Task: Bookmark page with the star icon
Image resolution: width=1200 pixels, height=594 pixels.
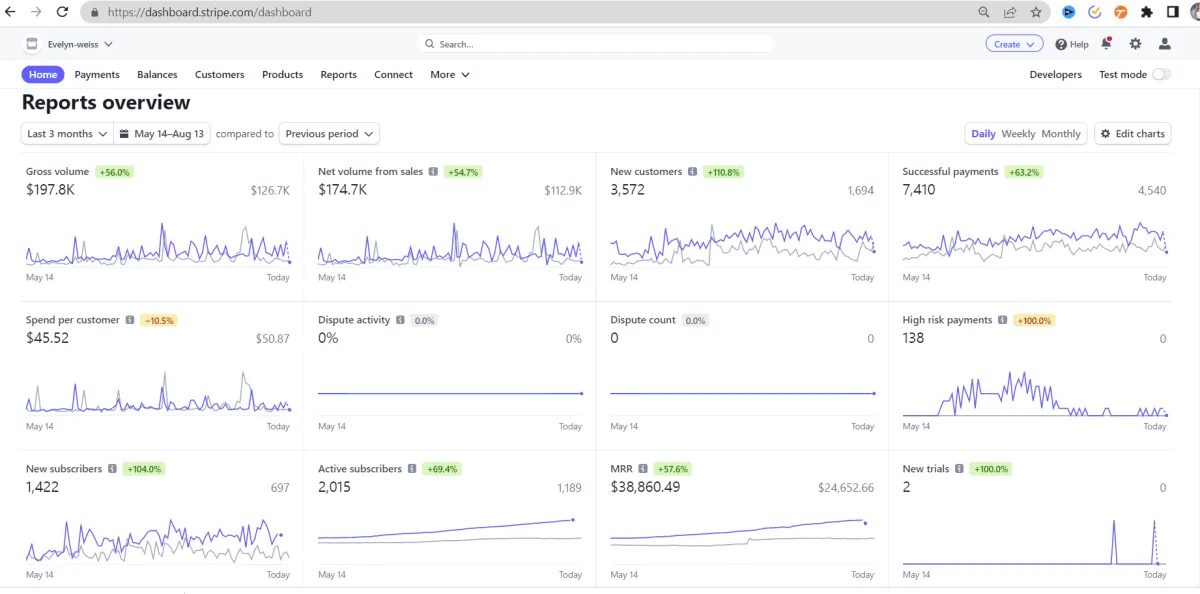Action: point(1036,13)
